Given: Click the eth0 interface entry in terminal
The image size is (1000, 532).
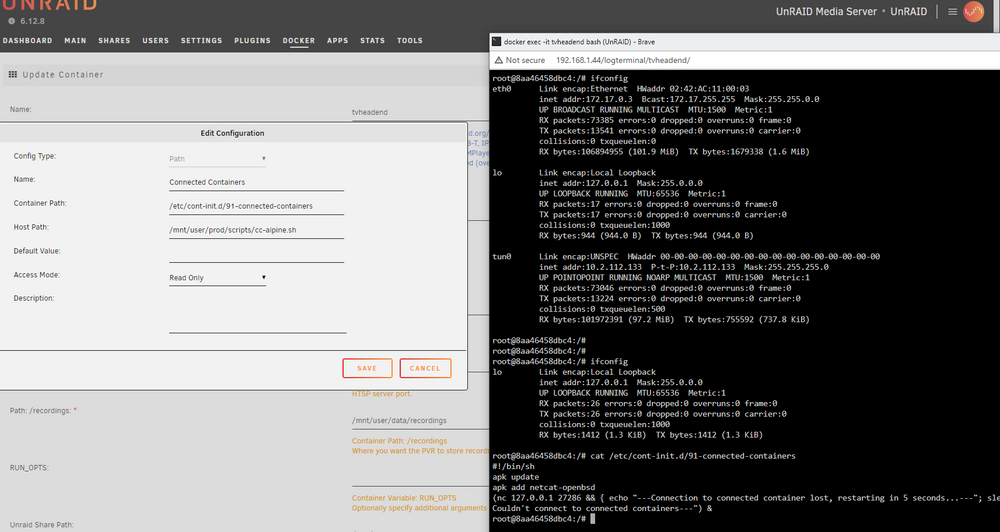Looking at the screenshot, I should (x=502, y=89).
